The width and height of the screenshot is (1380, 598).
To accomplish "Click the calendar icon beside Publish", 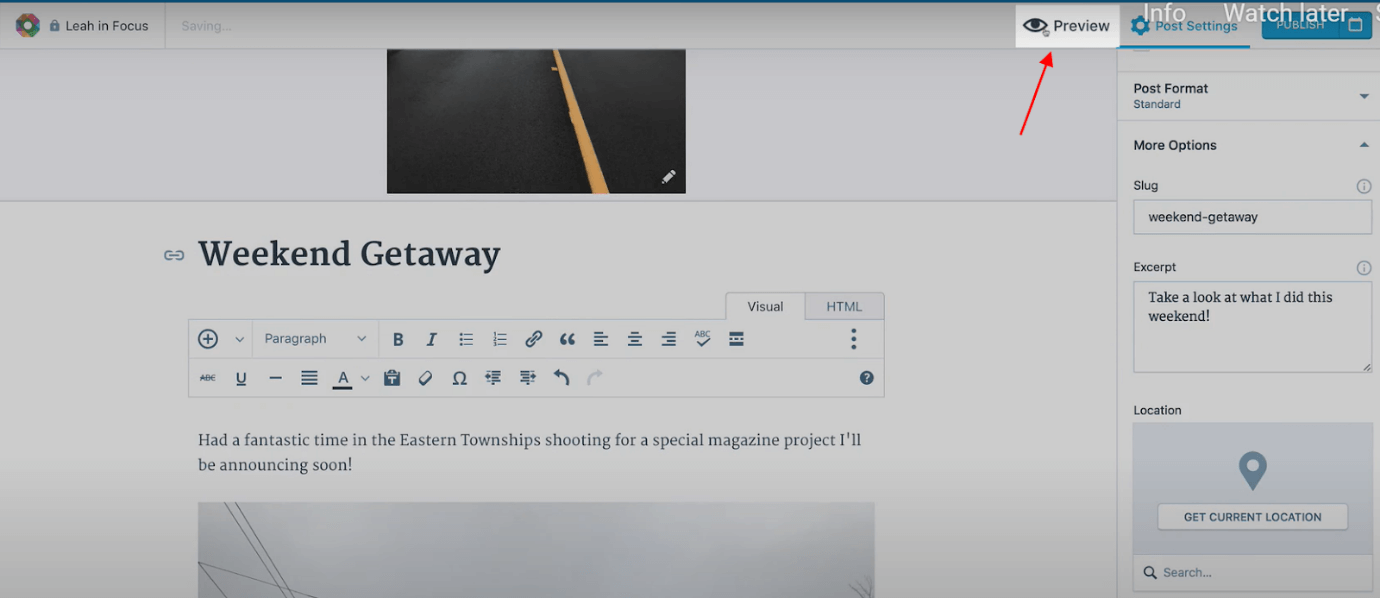I will click(x=1356, y=25).
